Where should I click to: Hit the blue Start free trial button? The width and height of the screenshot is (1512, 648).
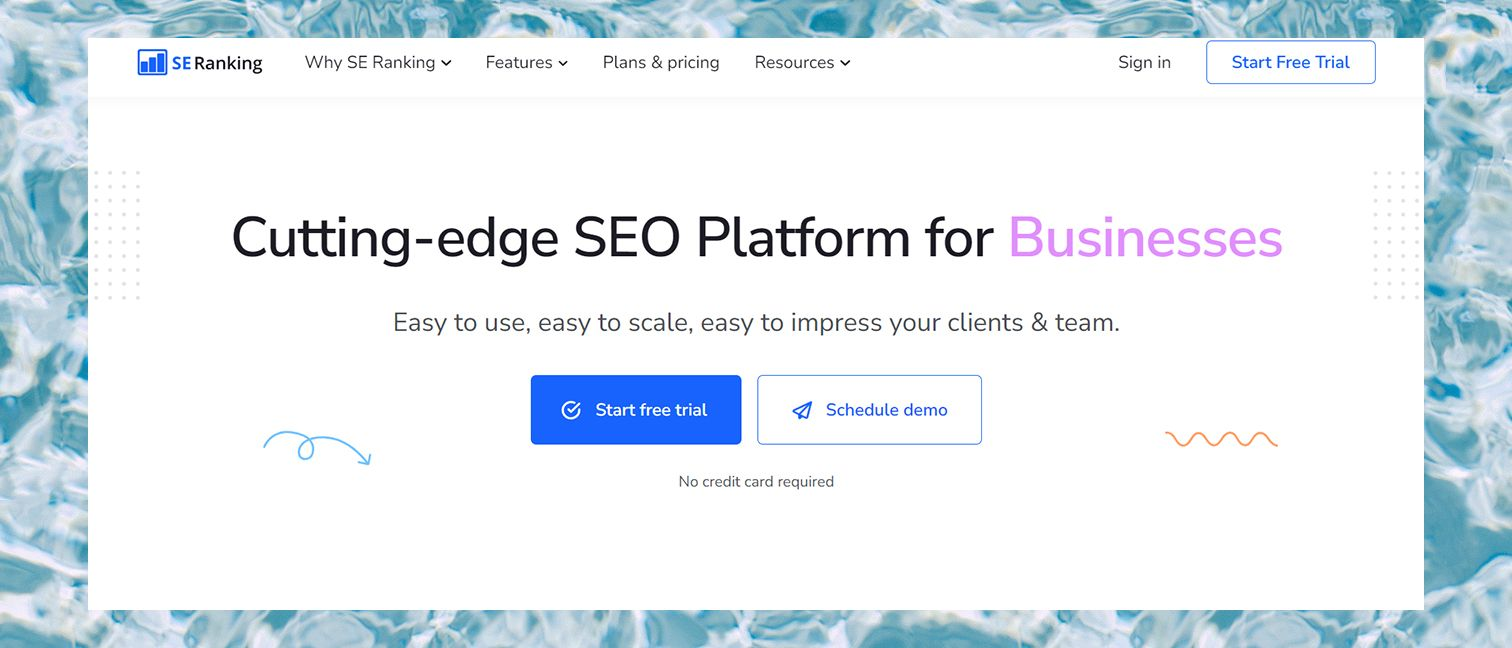coord(636,410)
